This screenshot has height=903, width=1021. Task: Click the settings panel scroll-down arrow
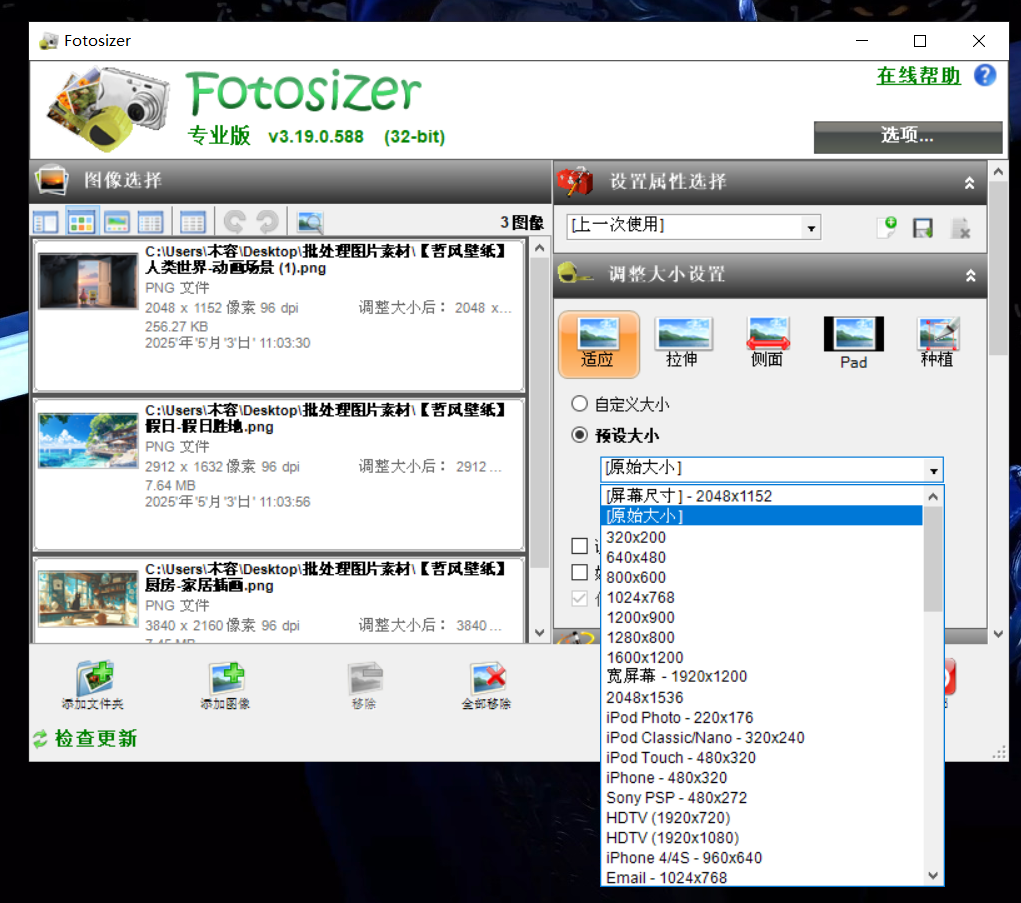tap(998, 633)
